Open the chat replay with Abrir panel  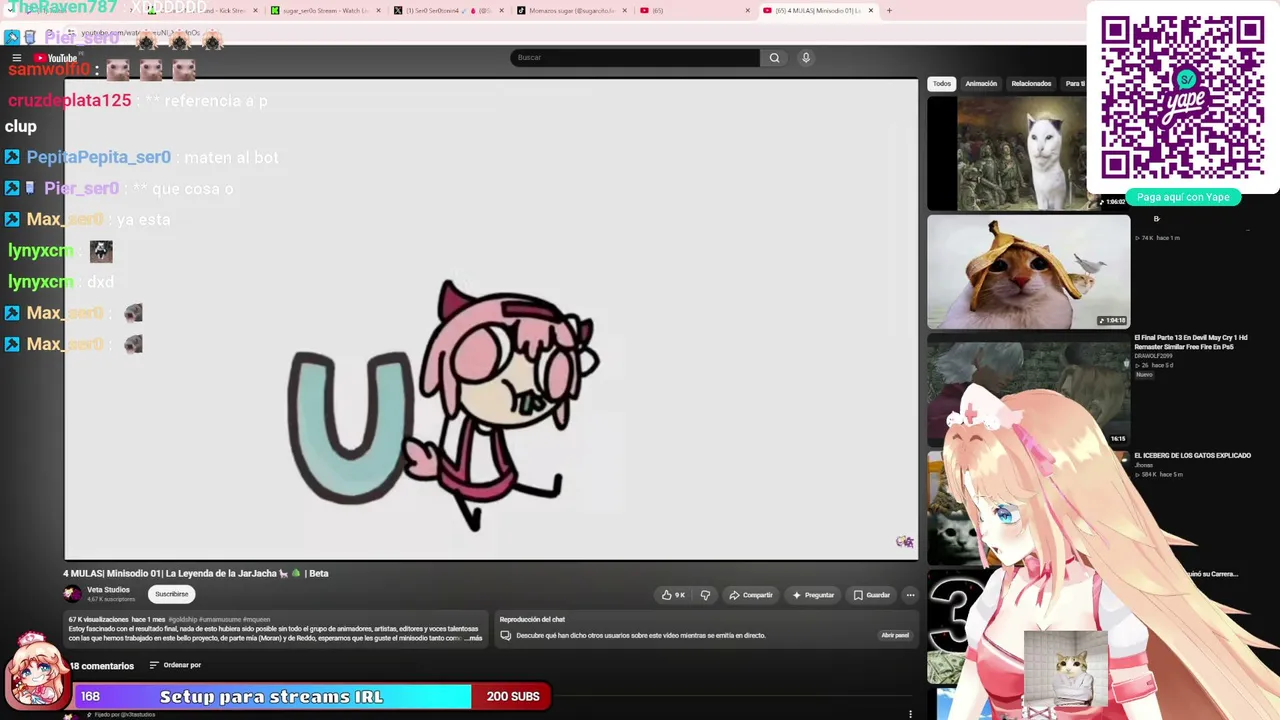pos(895,635)
